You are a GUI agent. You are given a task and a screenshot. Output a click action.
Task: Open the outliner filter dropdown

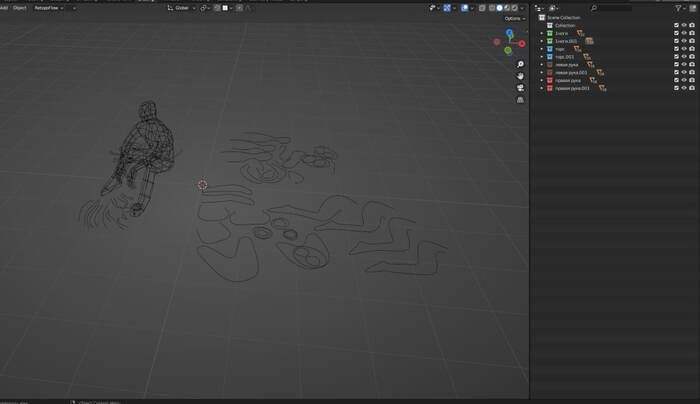click(x=680, y=8)
